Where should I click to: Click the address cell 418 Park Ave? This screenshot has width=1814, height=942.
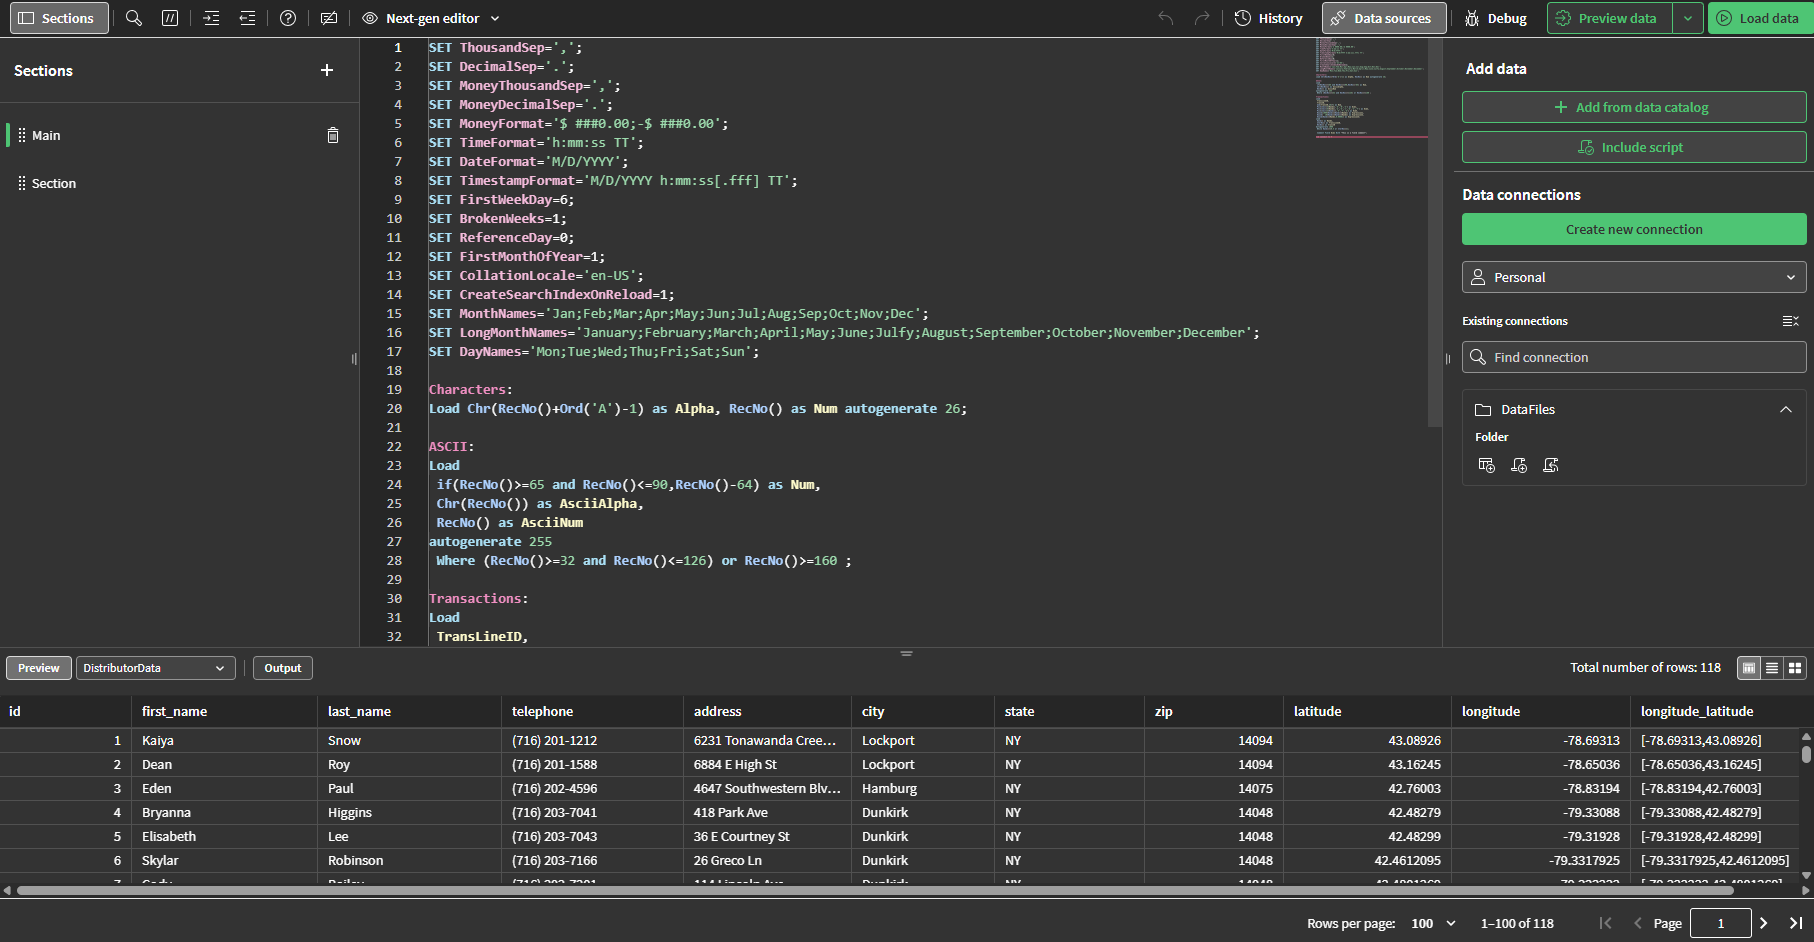(x=768, y=812)
